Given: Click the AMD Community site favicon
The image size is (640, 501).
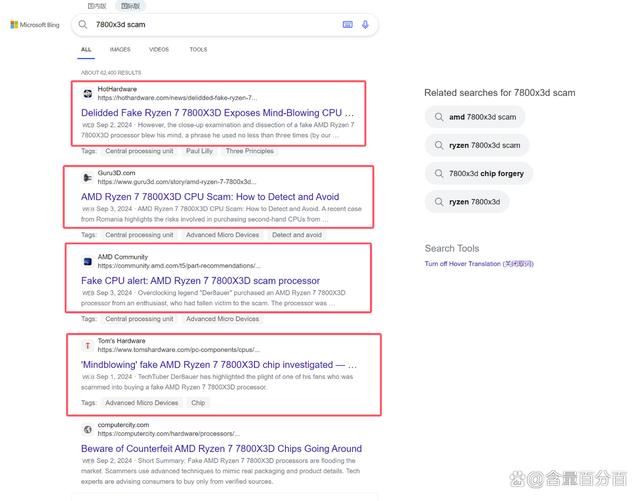Looking at the screenshot, I should pyautogui.click(x=87, y=261).
